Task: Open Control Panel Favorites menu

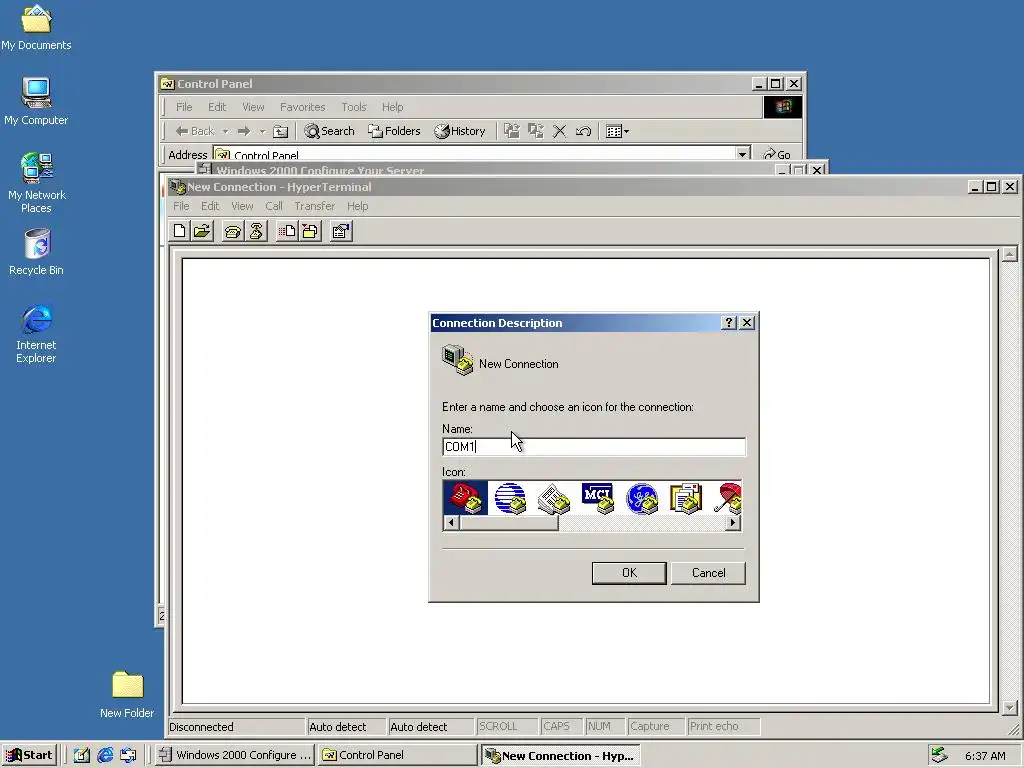Action: tap(302, 107)
